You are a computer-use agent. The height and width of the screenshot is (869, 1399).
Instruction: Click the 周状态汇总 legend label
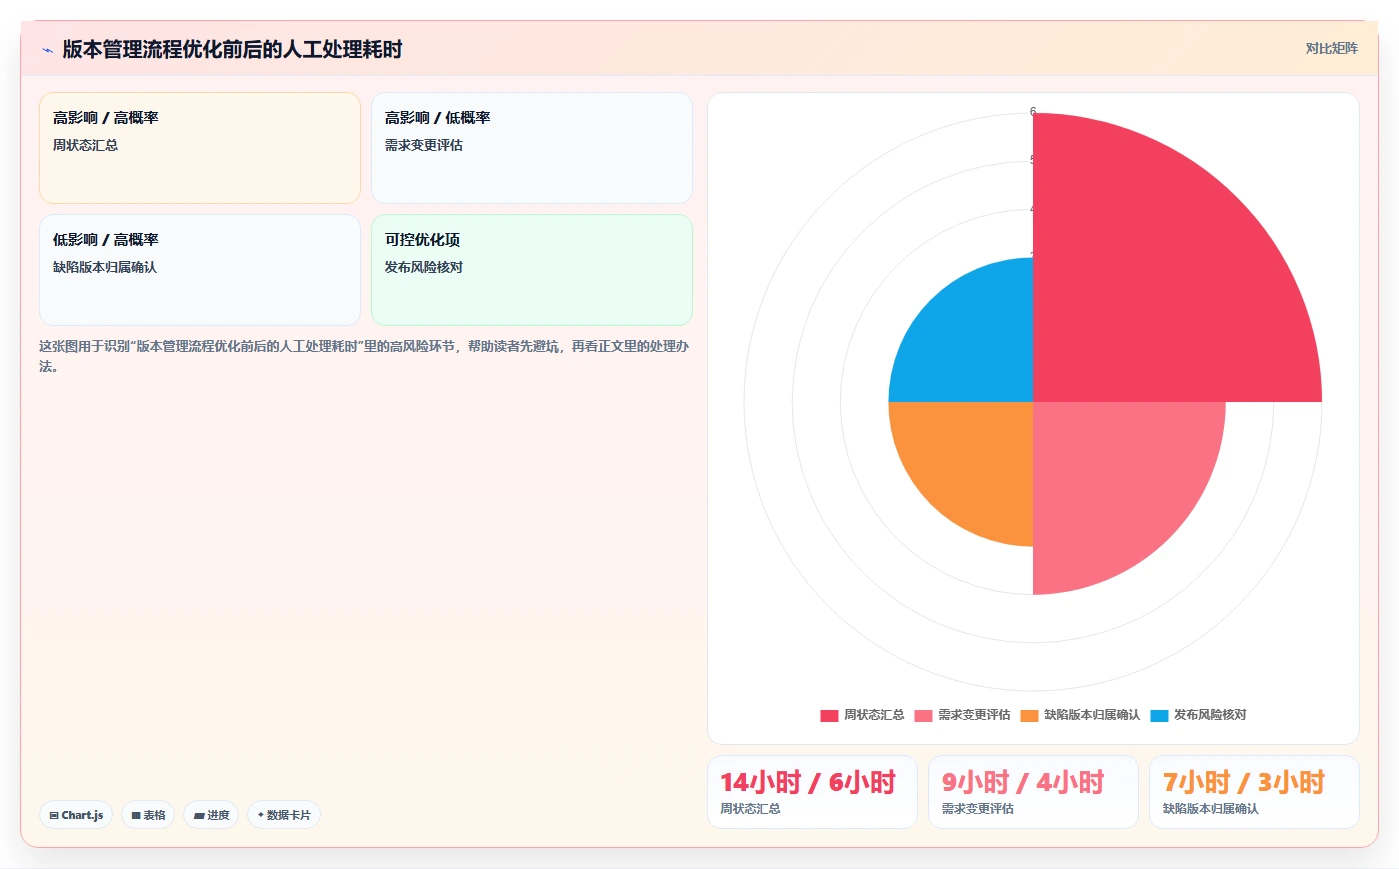coord(874,715)
